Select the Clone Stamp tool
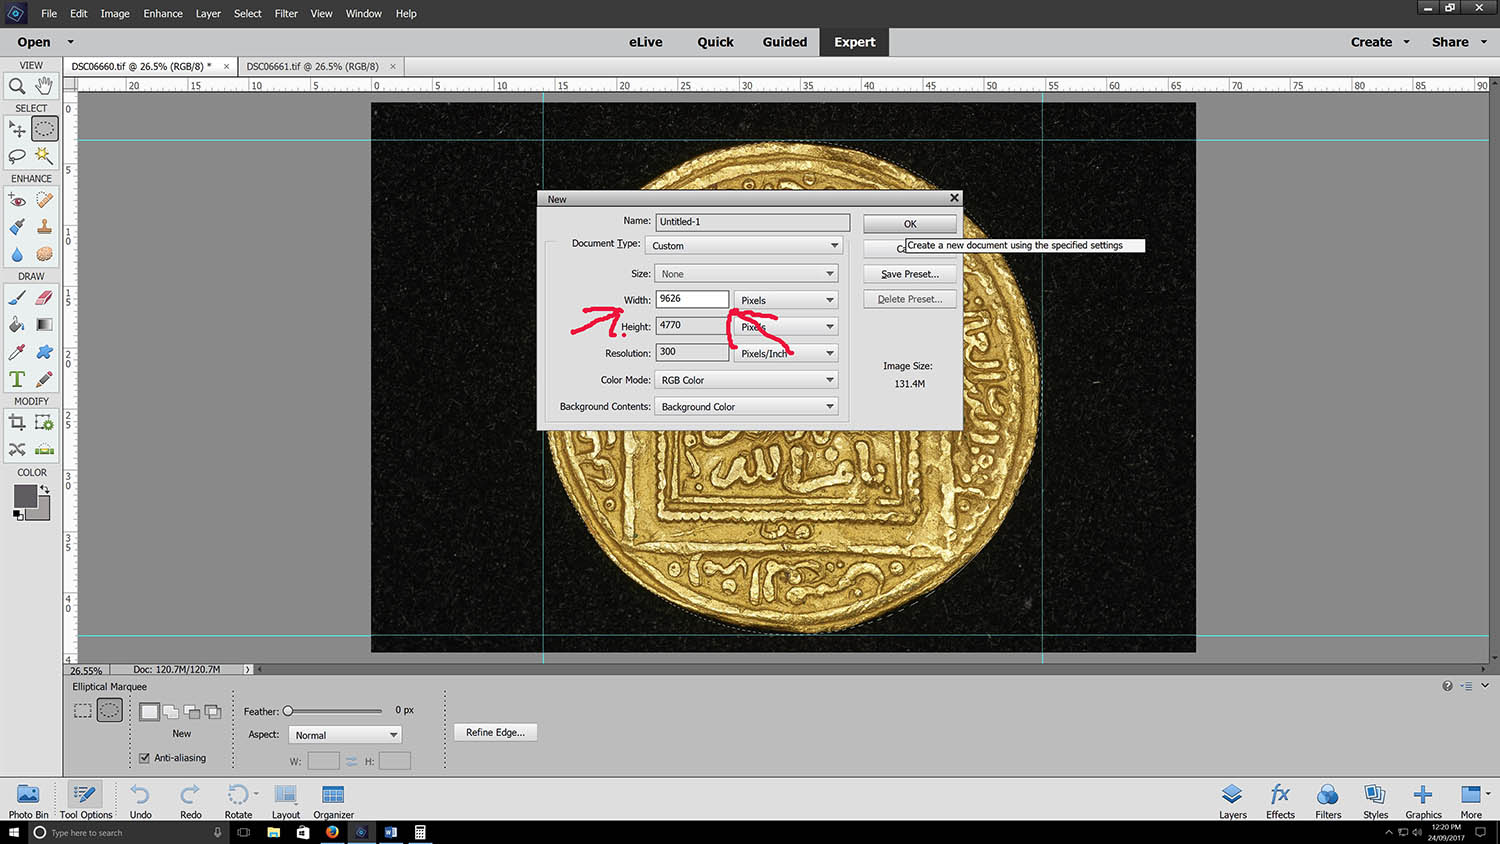Viewport: 1500px width, 844px height. 44,227
